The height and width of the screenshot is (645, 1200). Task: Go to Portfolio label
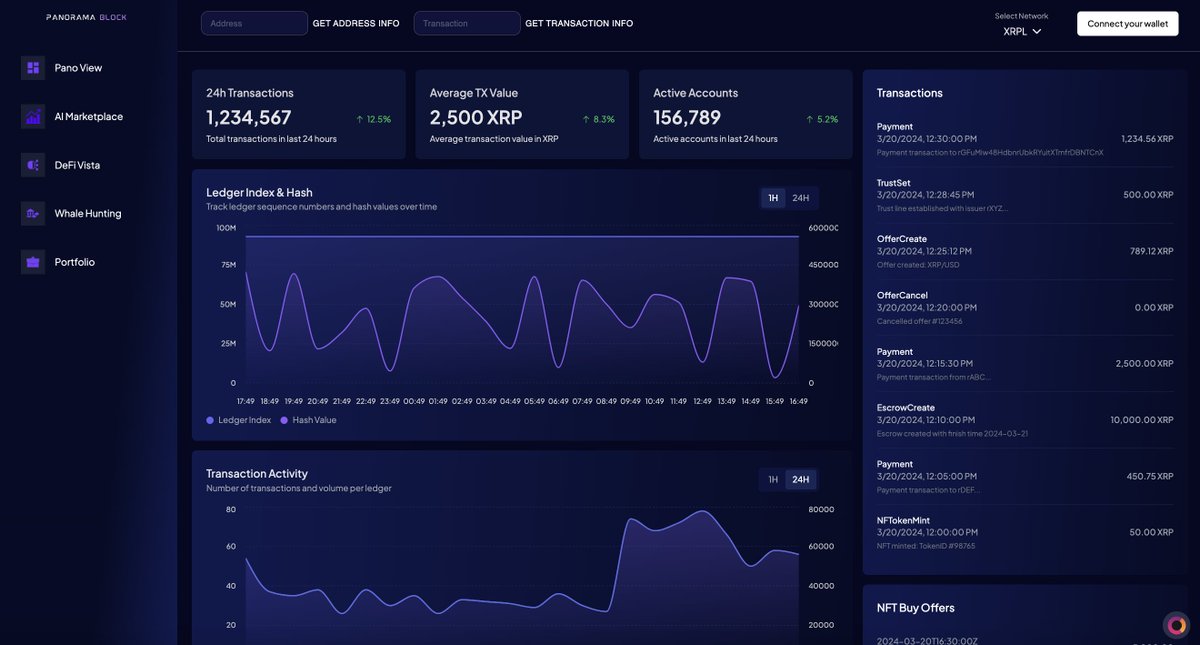tap(75, 262)
